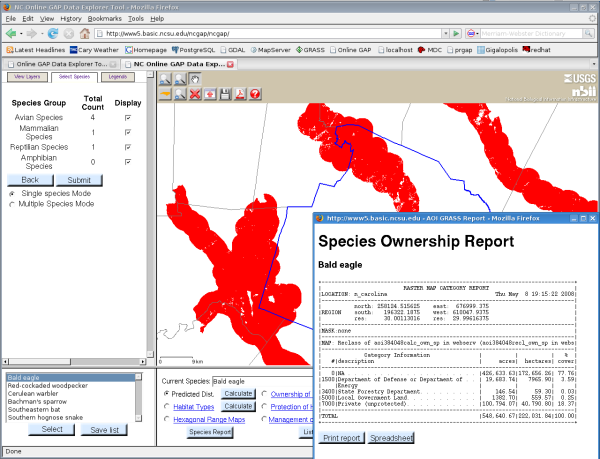Select the Predicted Dist. radio button
Viewport: 600px width, 459px height.
[x=166, y=394]
